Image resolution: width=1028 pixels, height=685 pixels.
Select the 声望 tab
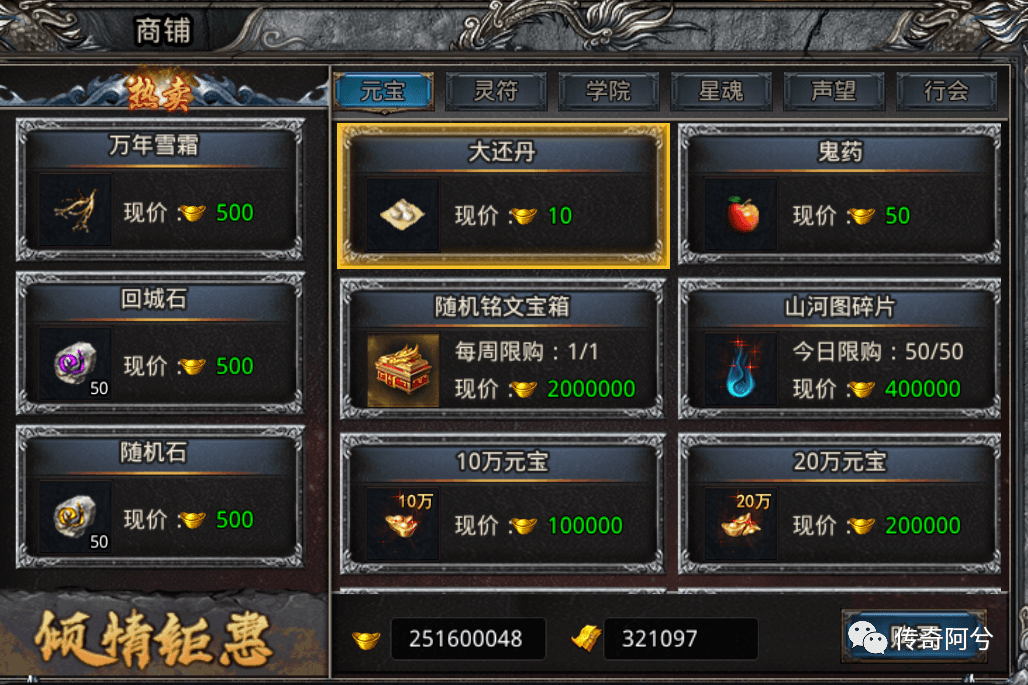(x=834, y=91)
